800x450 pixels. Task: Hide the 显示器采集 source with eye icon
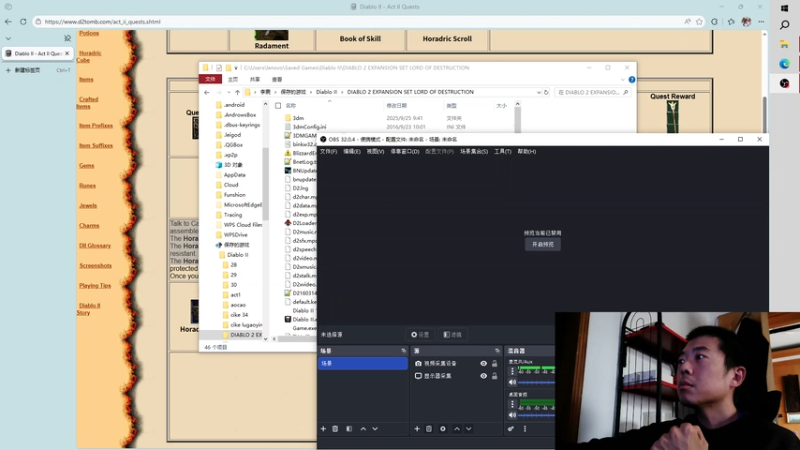coord(483,376)
